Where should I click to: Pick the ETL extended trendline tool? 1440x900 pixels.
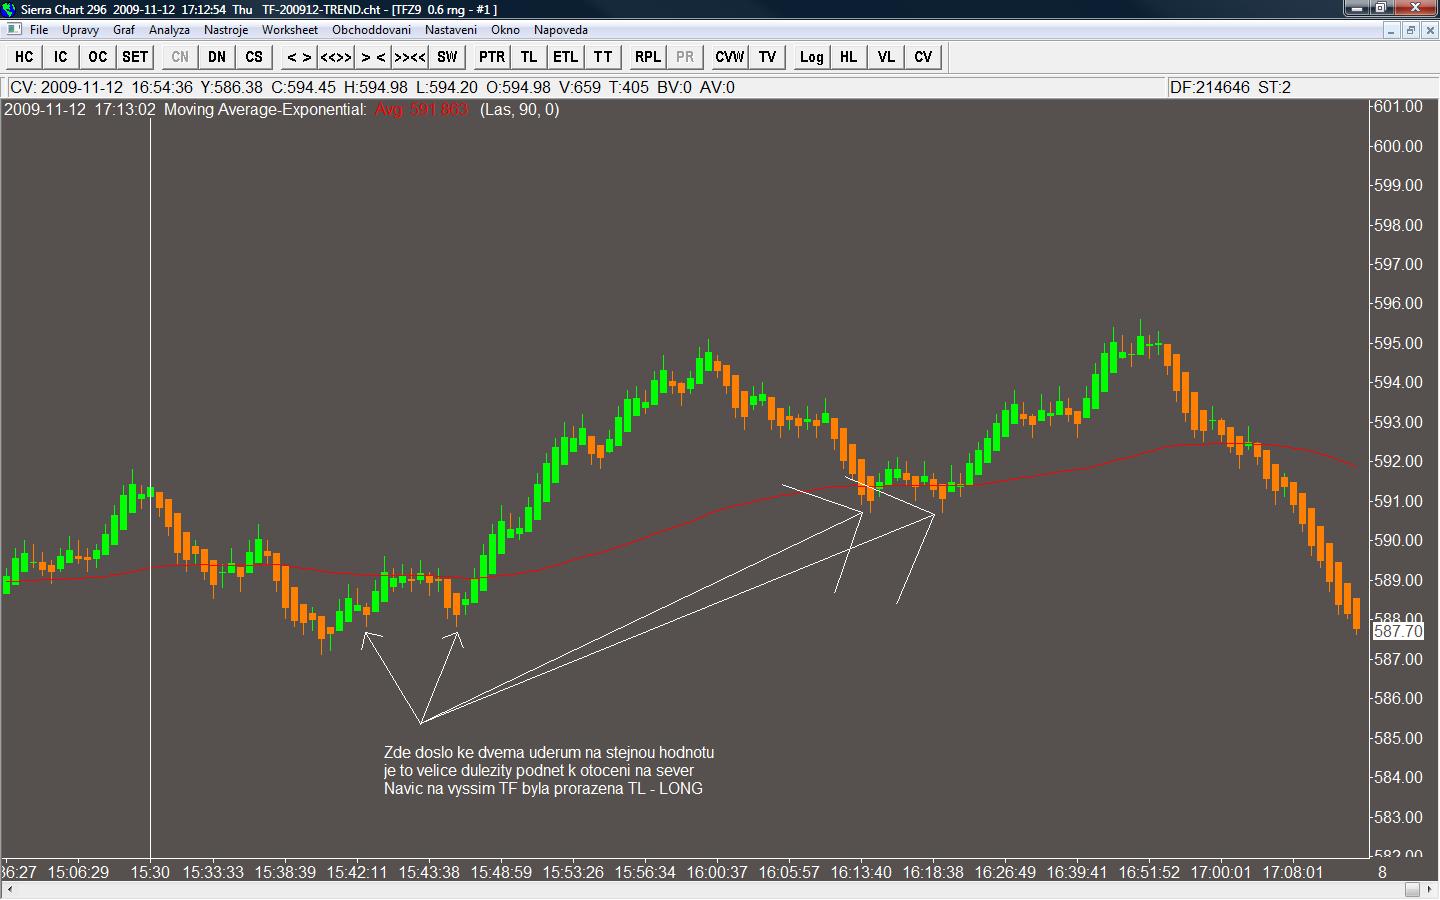tap(566, 57)
